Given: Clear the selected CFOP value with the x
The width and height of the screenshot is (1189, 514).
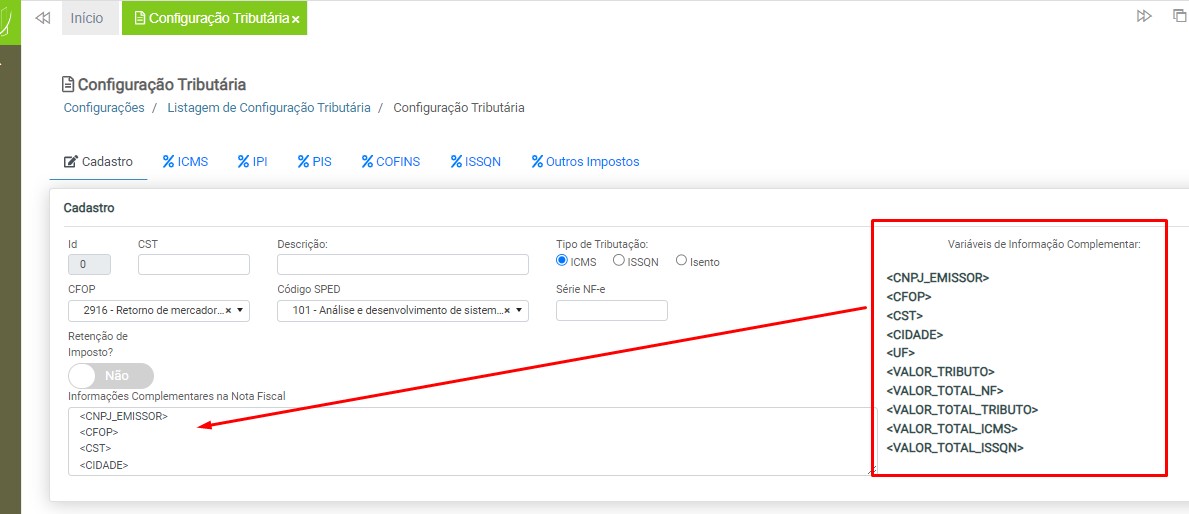Looking at the screenshot, I should point(228,311).
